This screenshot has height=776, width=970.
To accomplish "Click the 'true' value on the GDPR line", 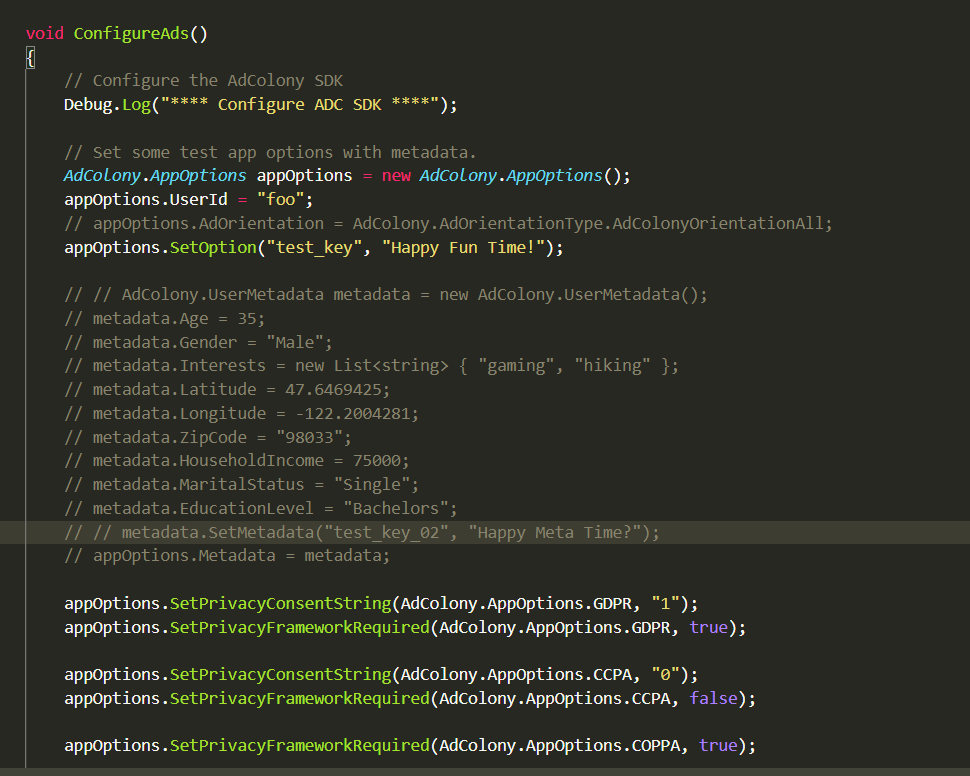I will click(x=708, y=627).
